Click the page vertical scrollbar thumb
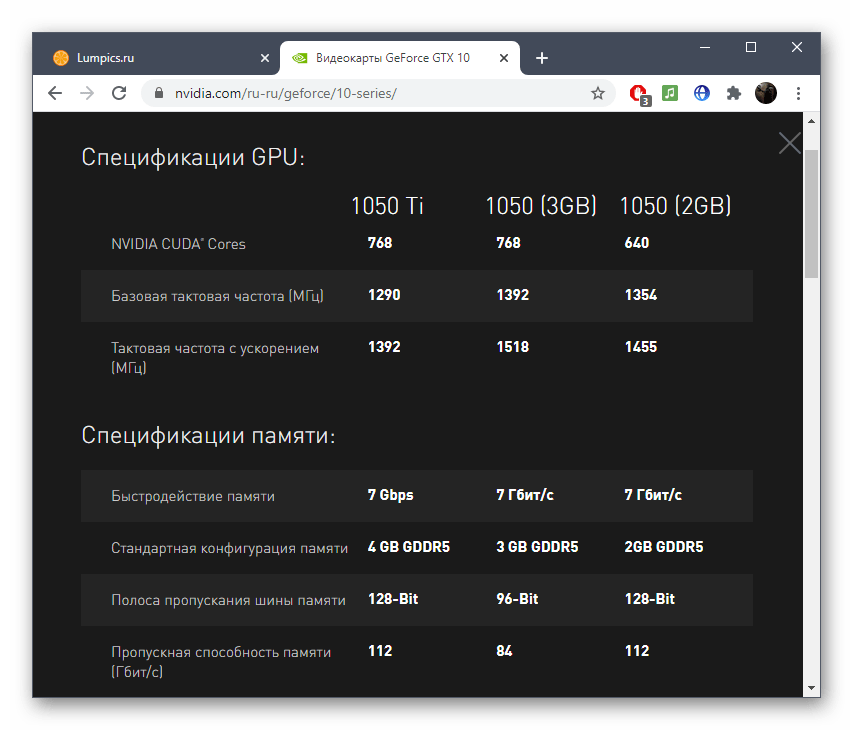Screen dimensions: 853x730 (812, 210)
